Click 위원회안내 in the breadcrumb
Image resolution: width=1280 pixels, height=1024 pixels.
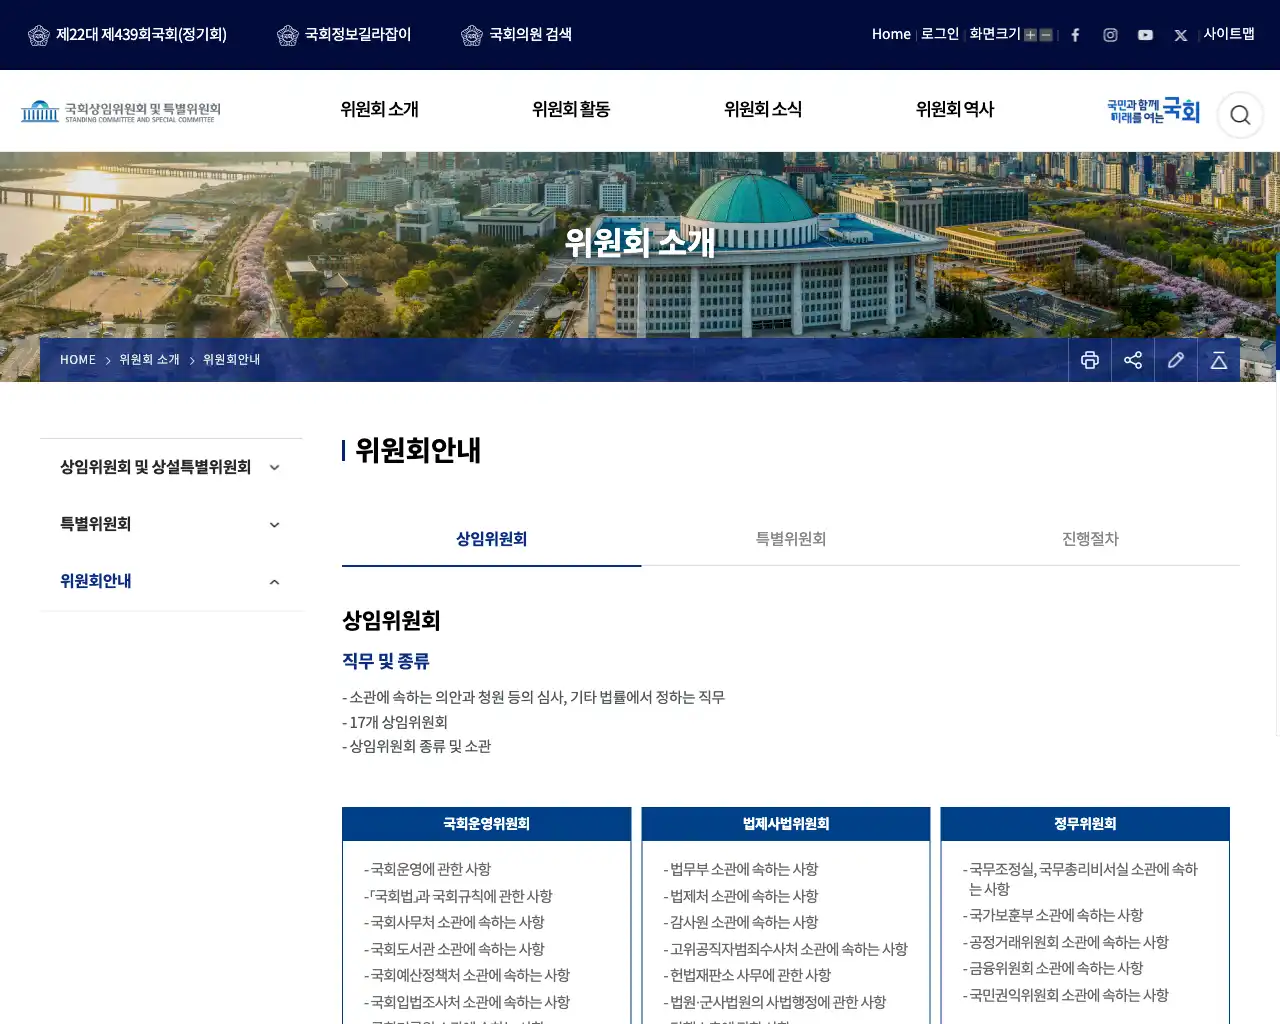(231, 360)
